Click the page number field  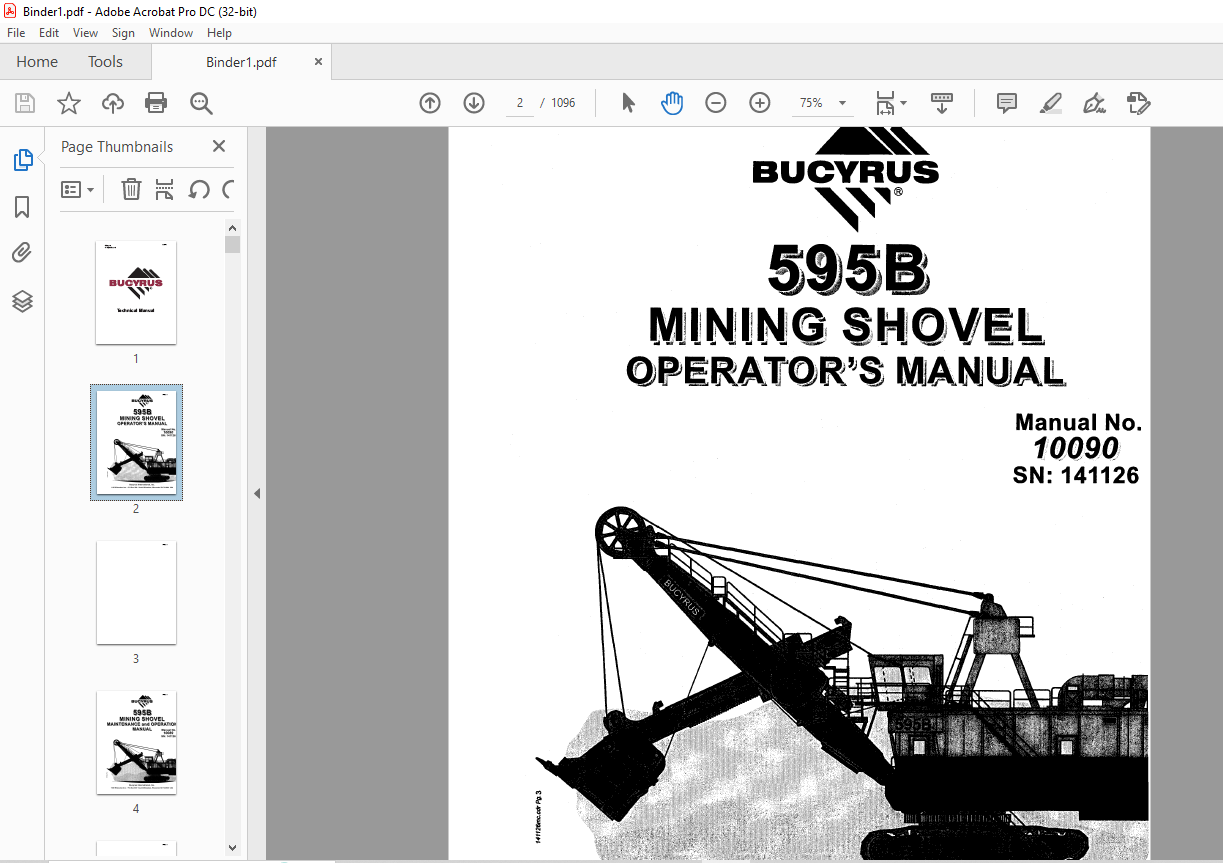tap(519, 103)
